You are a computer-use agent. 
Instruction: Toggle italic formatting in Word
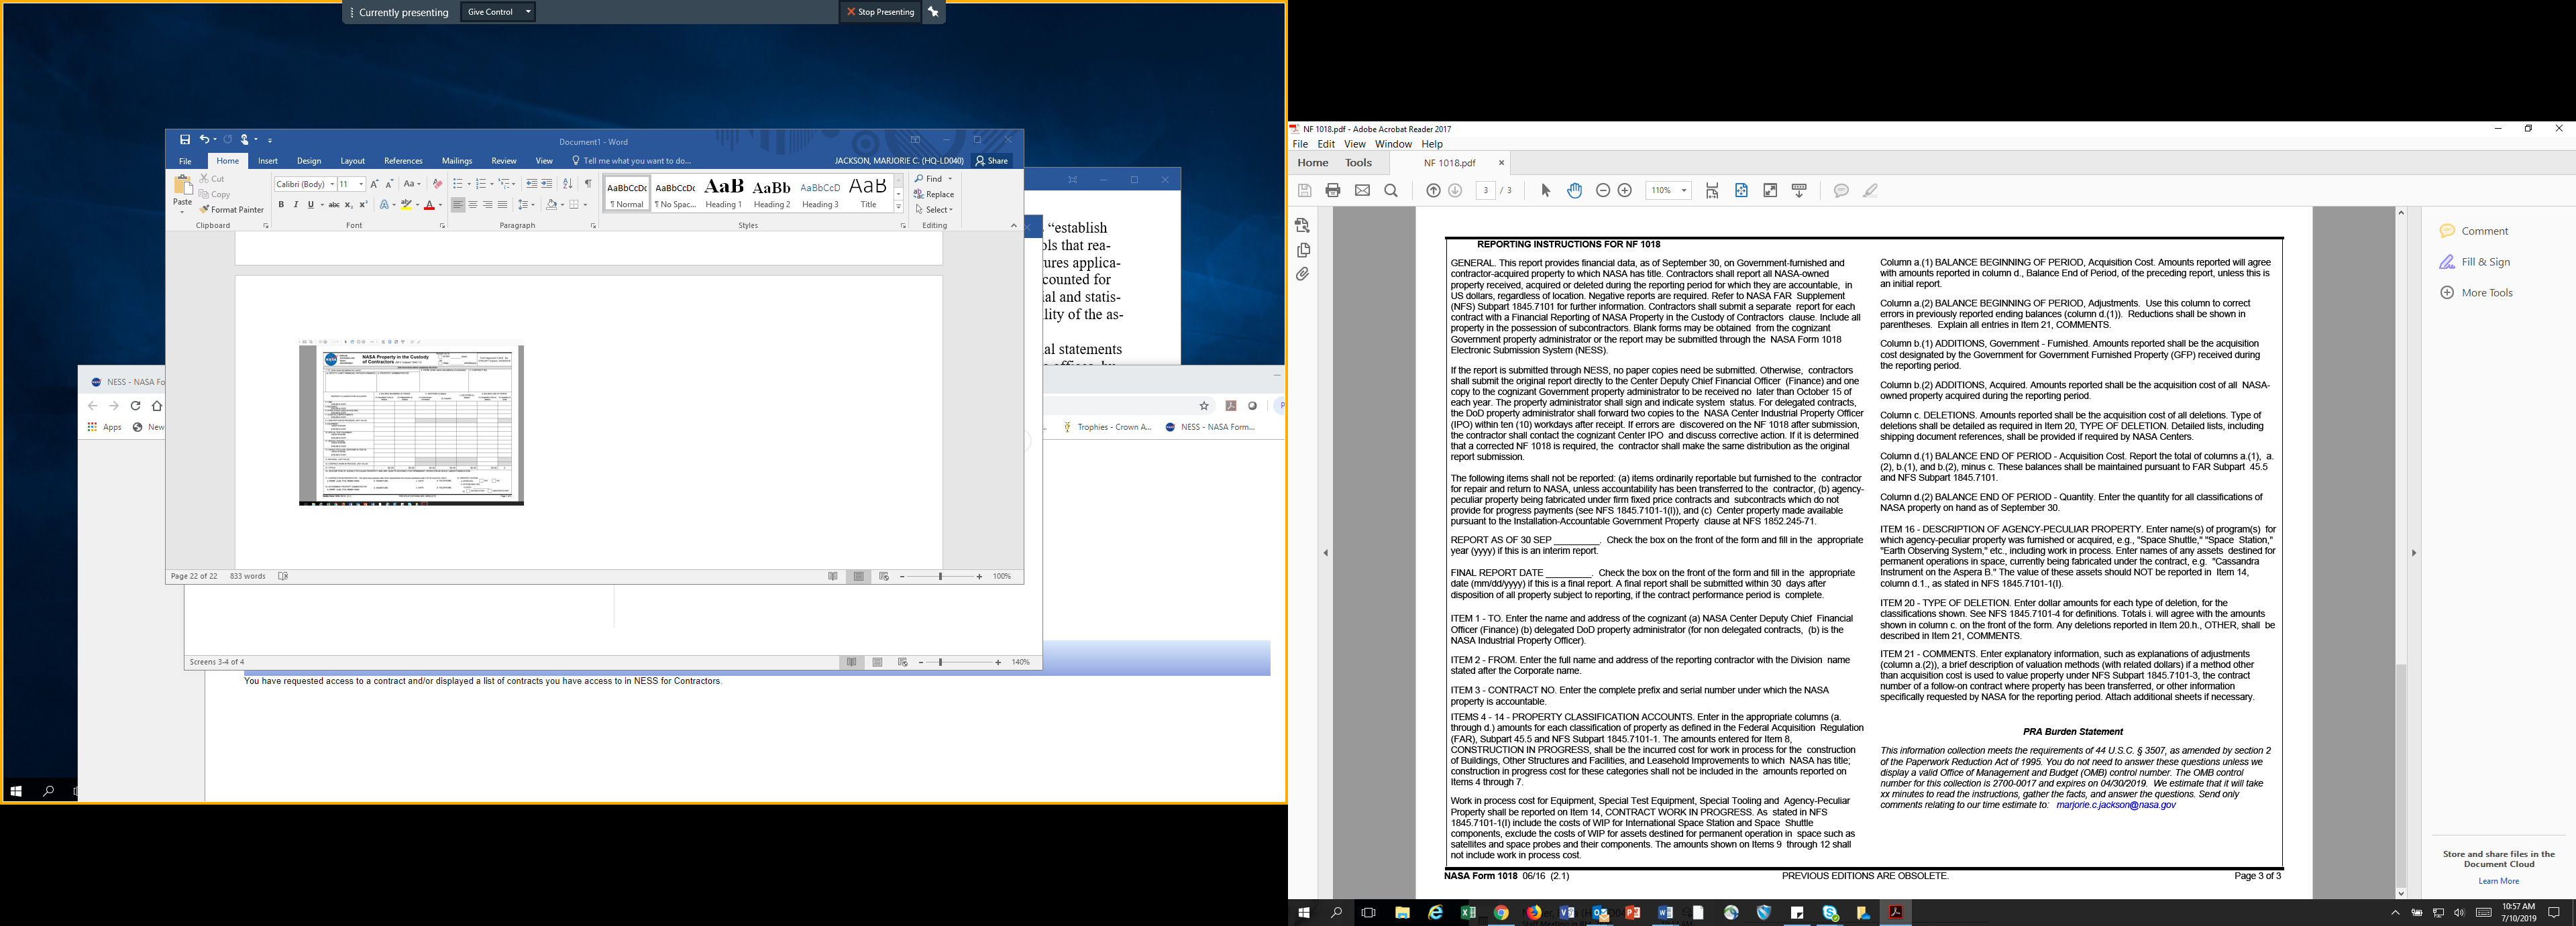(296, 205)
